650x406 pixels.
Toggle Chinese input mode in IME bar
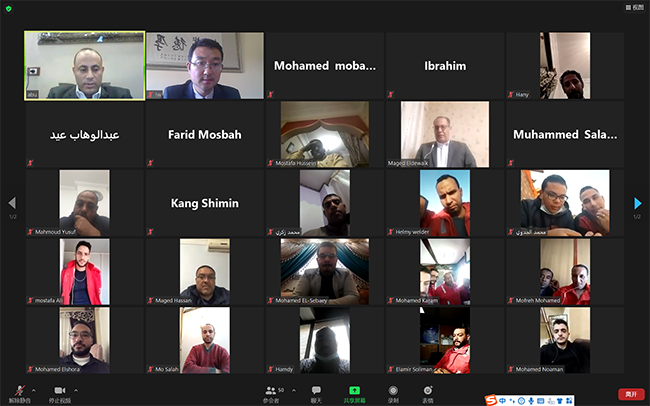502,401
